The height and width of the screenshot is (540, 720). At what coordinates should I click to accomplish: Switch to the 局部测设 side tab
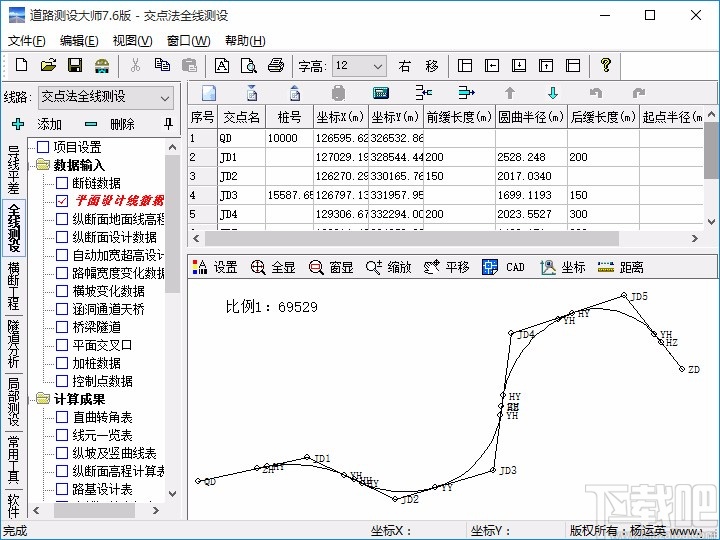pyautogui.click(x=14, y=401)
